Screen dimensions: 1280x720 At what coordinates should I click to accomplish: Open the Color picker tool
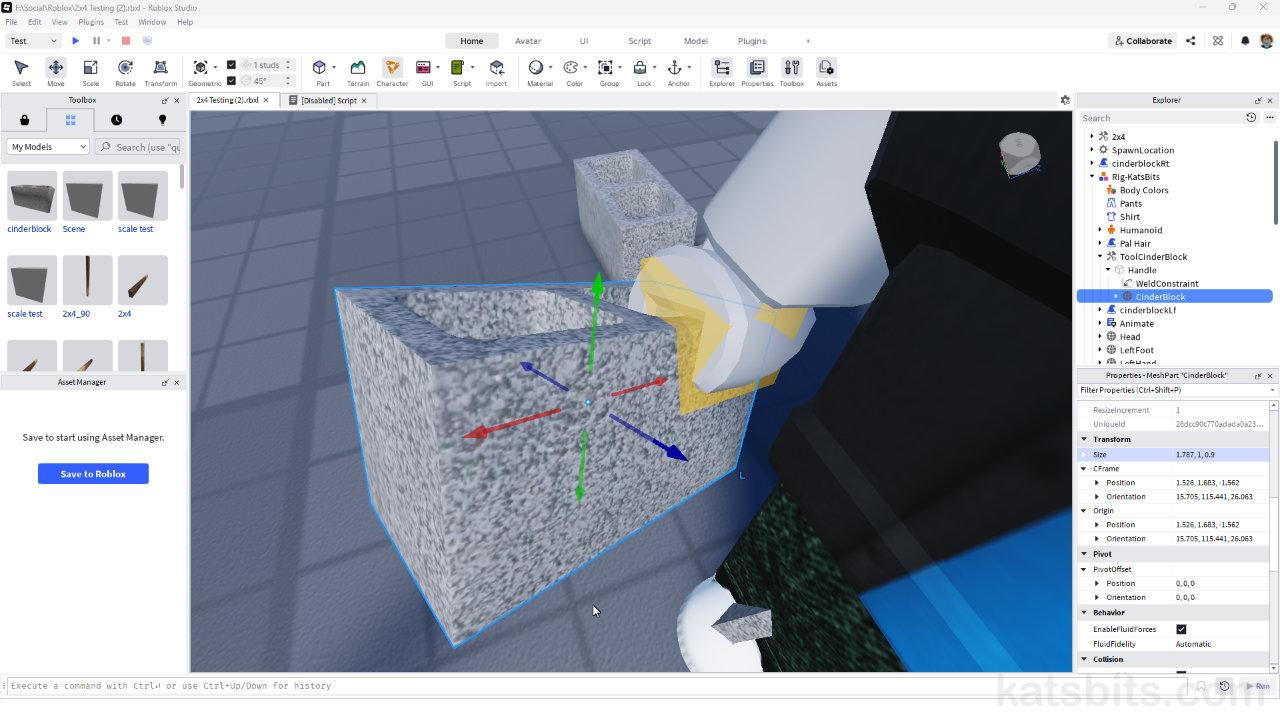tap(574, 72)
